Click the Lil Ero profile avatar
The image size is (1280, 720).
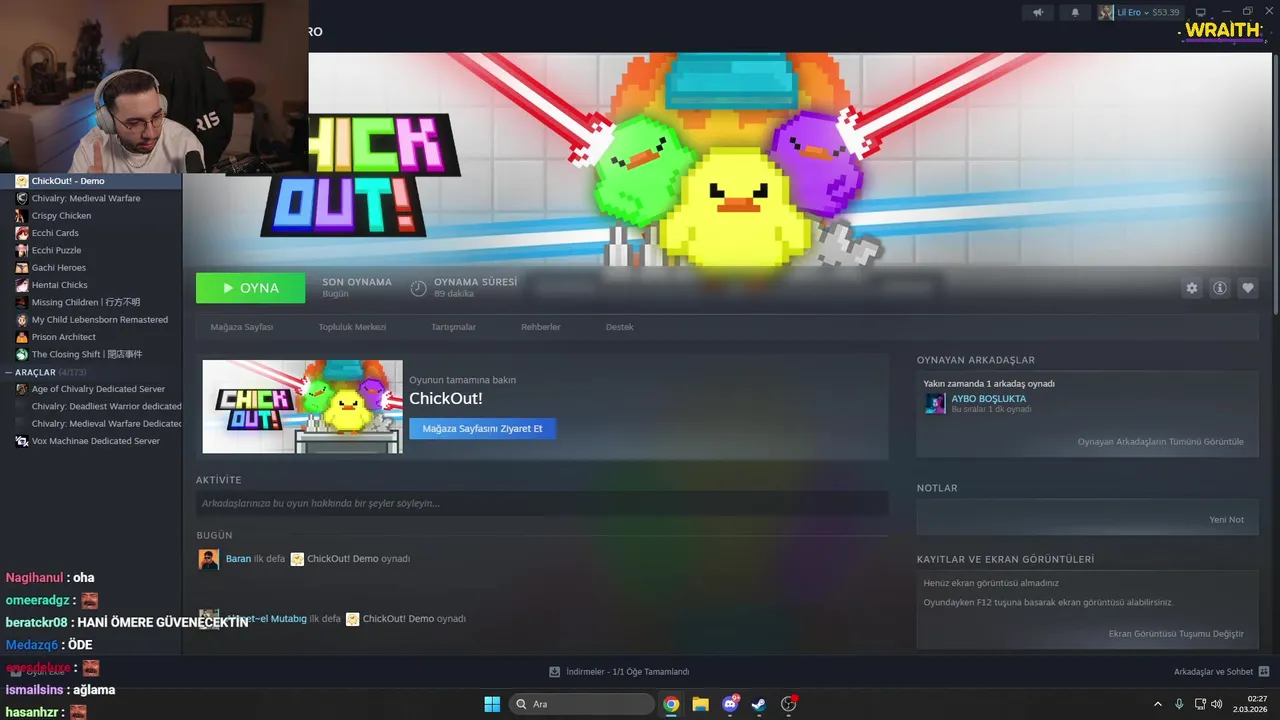[1106, 12]
